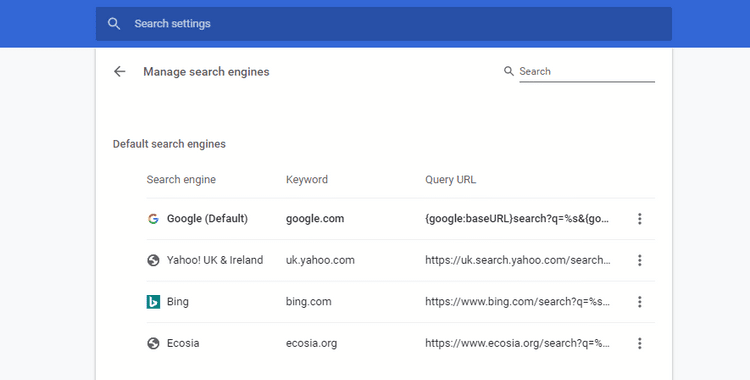Focus the search engines Search field
750x380 pixels.
(587, 72)
